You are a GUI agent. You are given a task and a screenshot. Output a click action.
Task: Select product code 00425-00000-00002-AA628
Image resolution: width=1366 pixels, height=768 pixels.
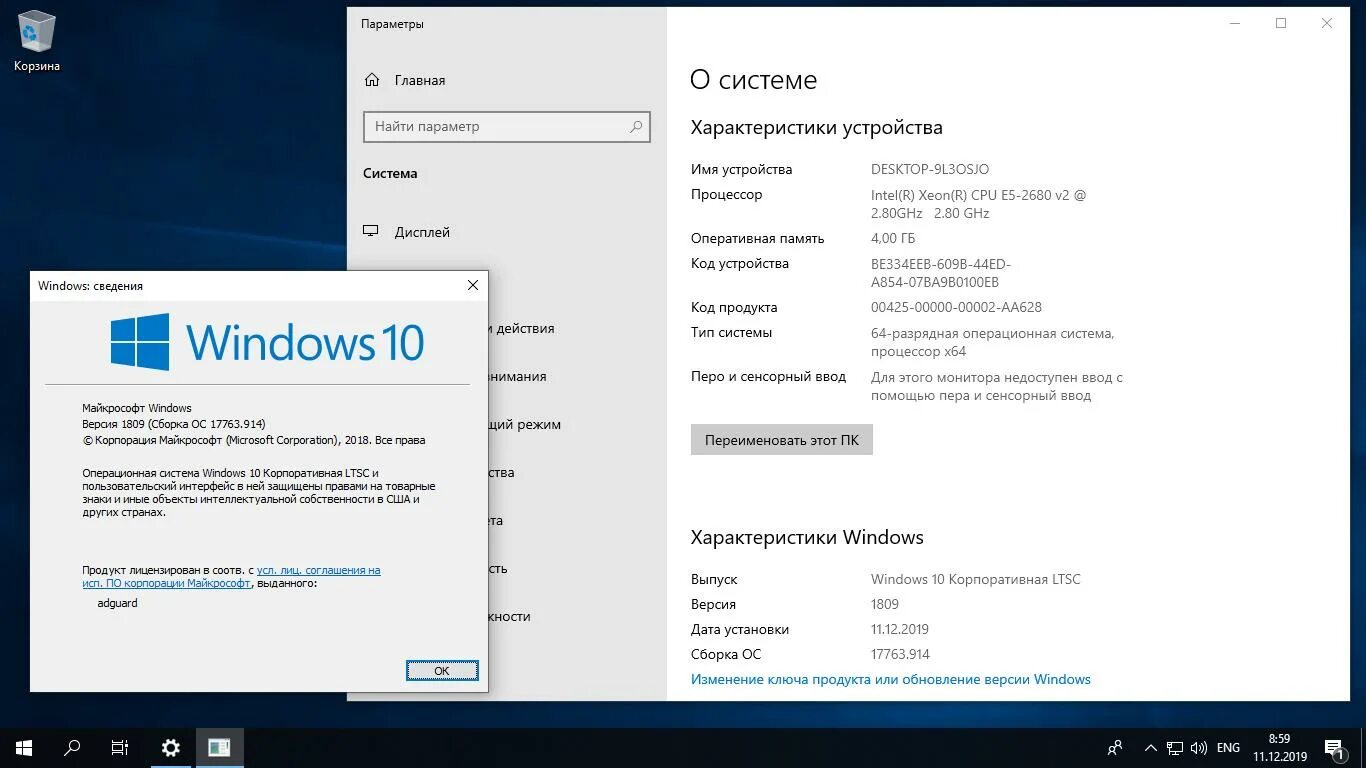point(956,307)
